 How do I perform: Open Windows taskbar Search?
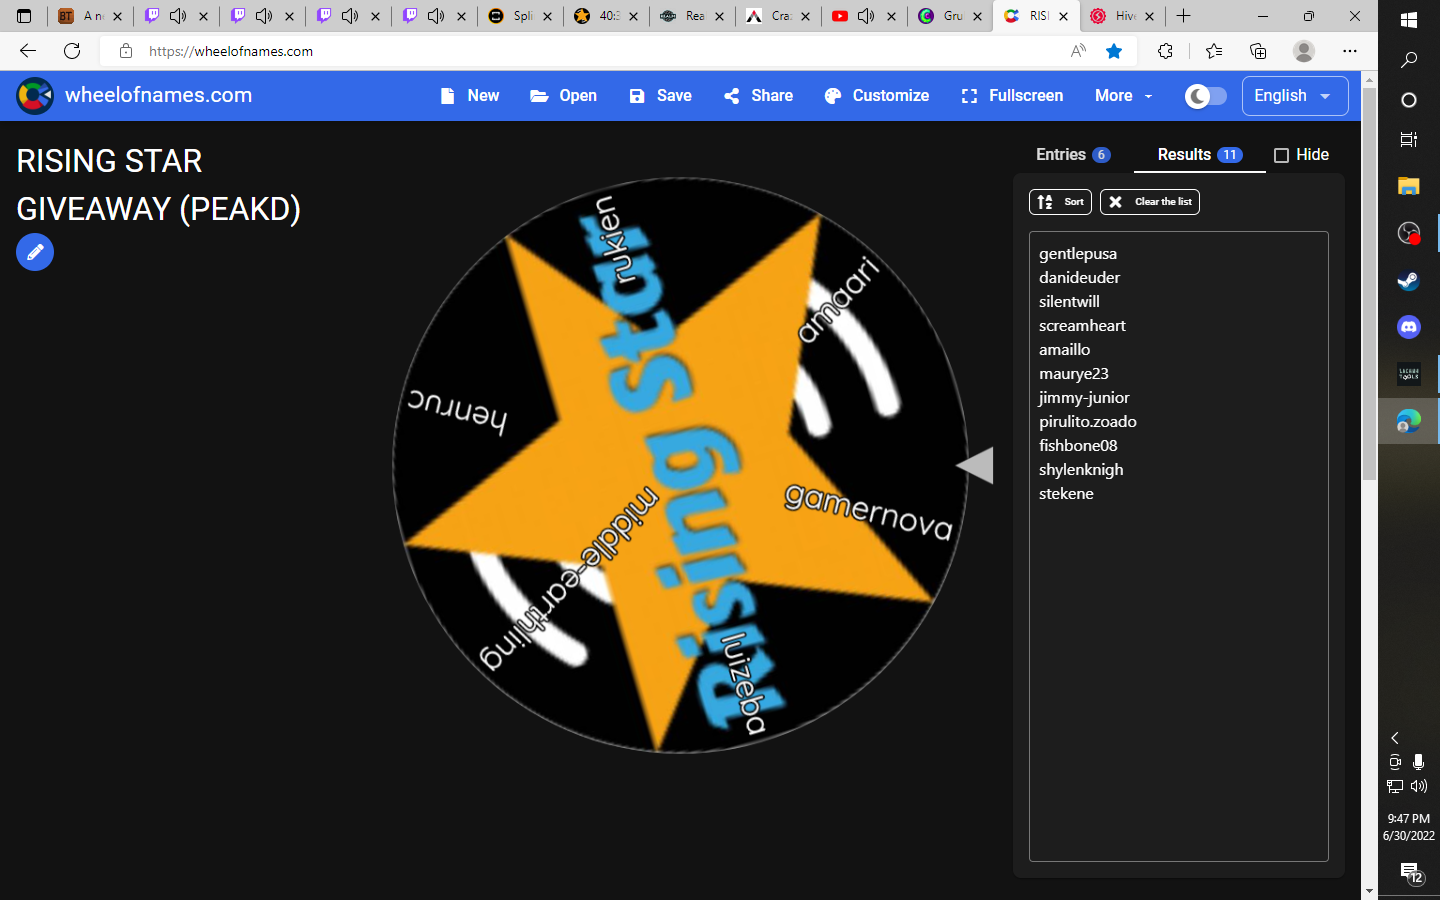(1409, 60)
